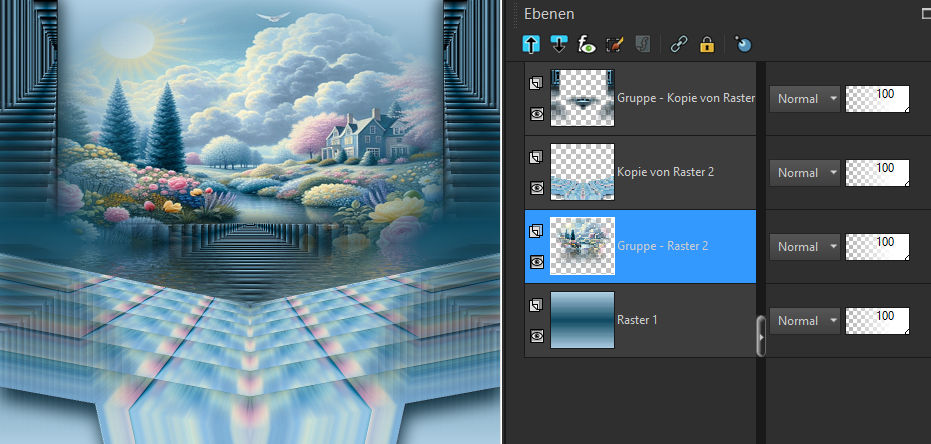Select the 'Gruppe - Raster 2' layer name

tap(663, 246)
